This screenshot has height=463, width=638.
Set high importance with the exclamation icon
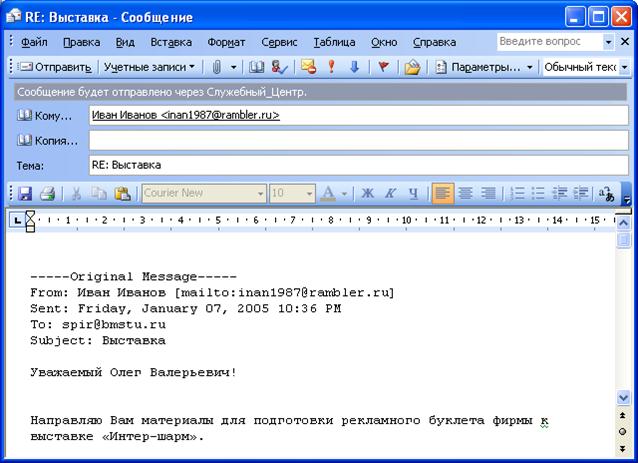point(332,67)
